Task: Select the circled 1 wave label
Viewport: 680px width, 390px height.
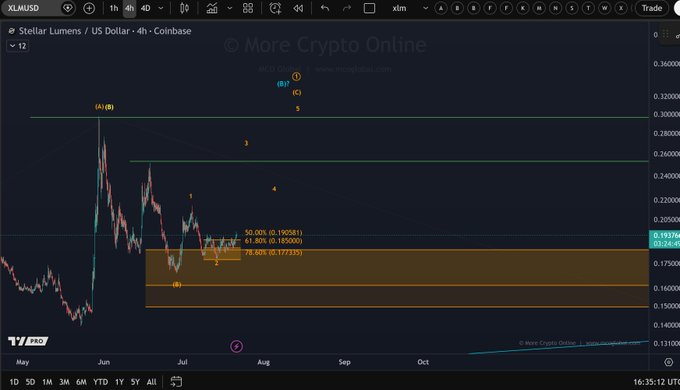Action: pos(296,76)
